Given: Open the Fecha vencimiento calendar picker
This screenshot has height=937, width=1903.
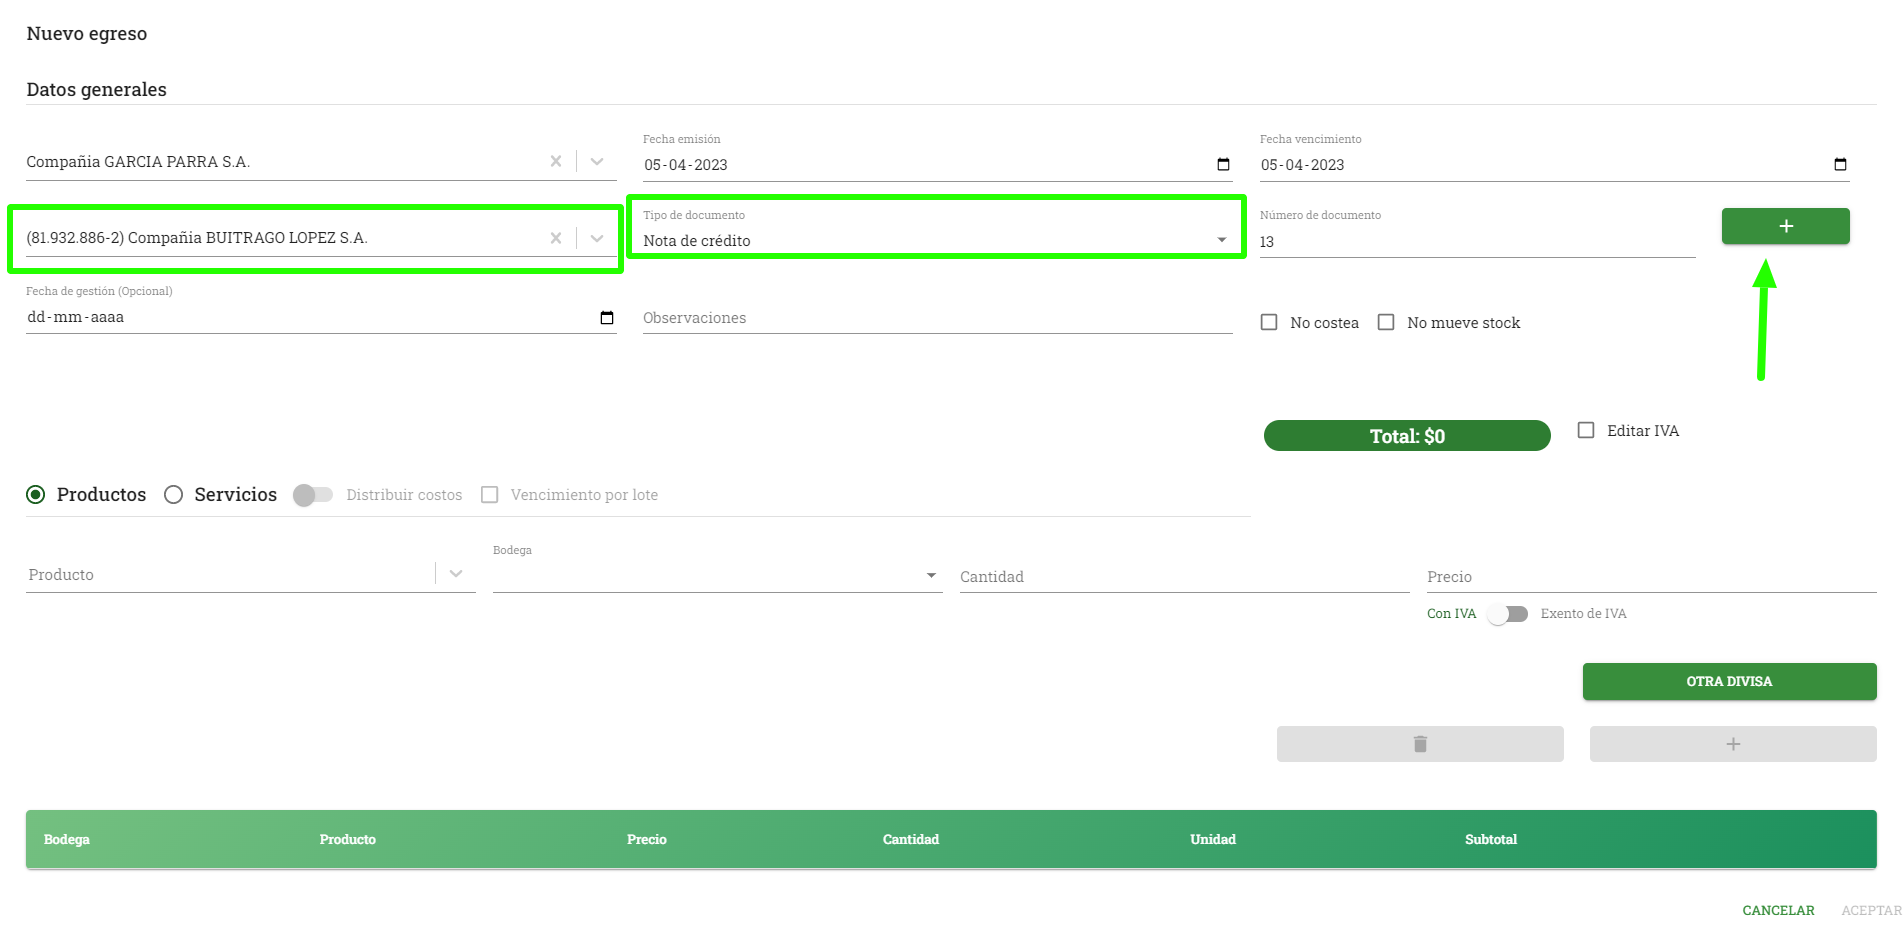Looking at the screenshot, I should tap(1840, 164).
